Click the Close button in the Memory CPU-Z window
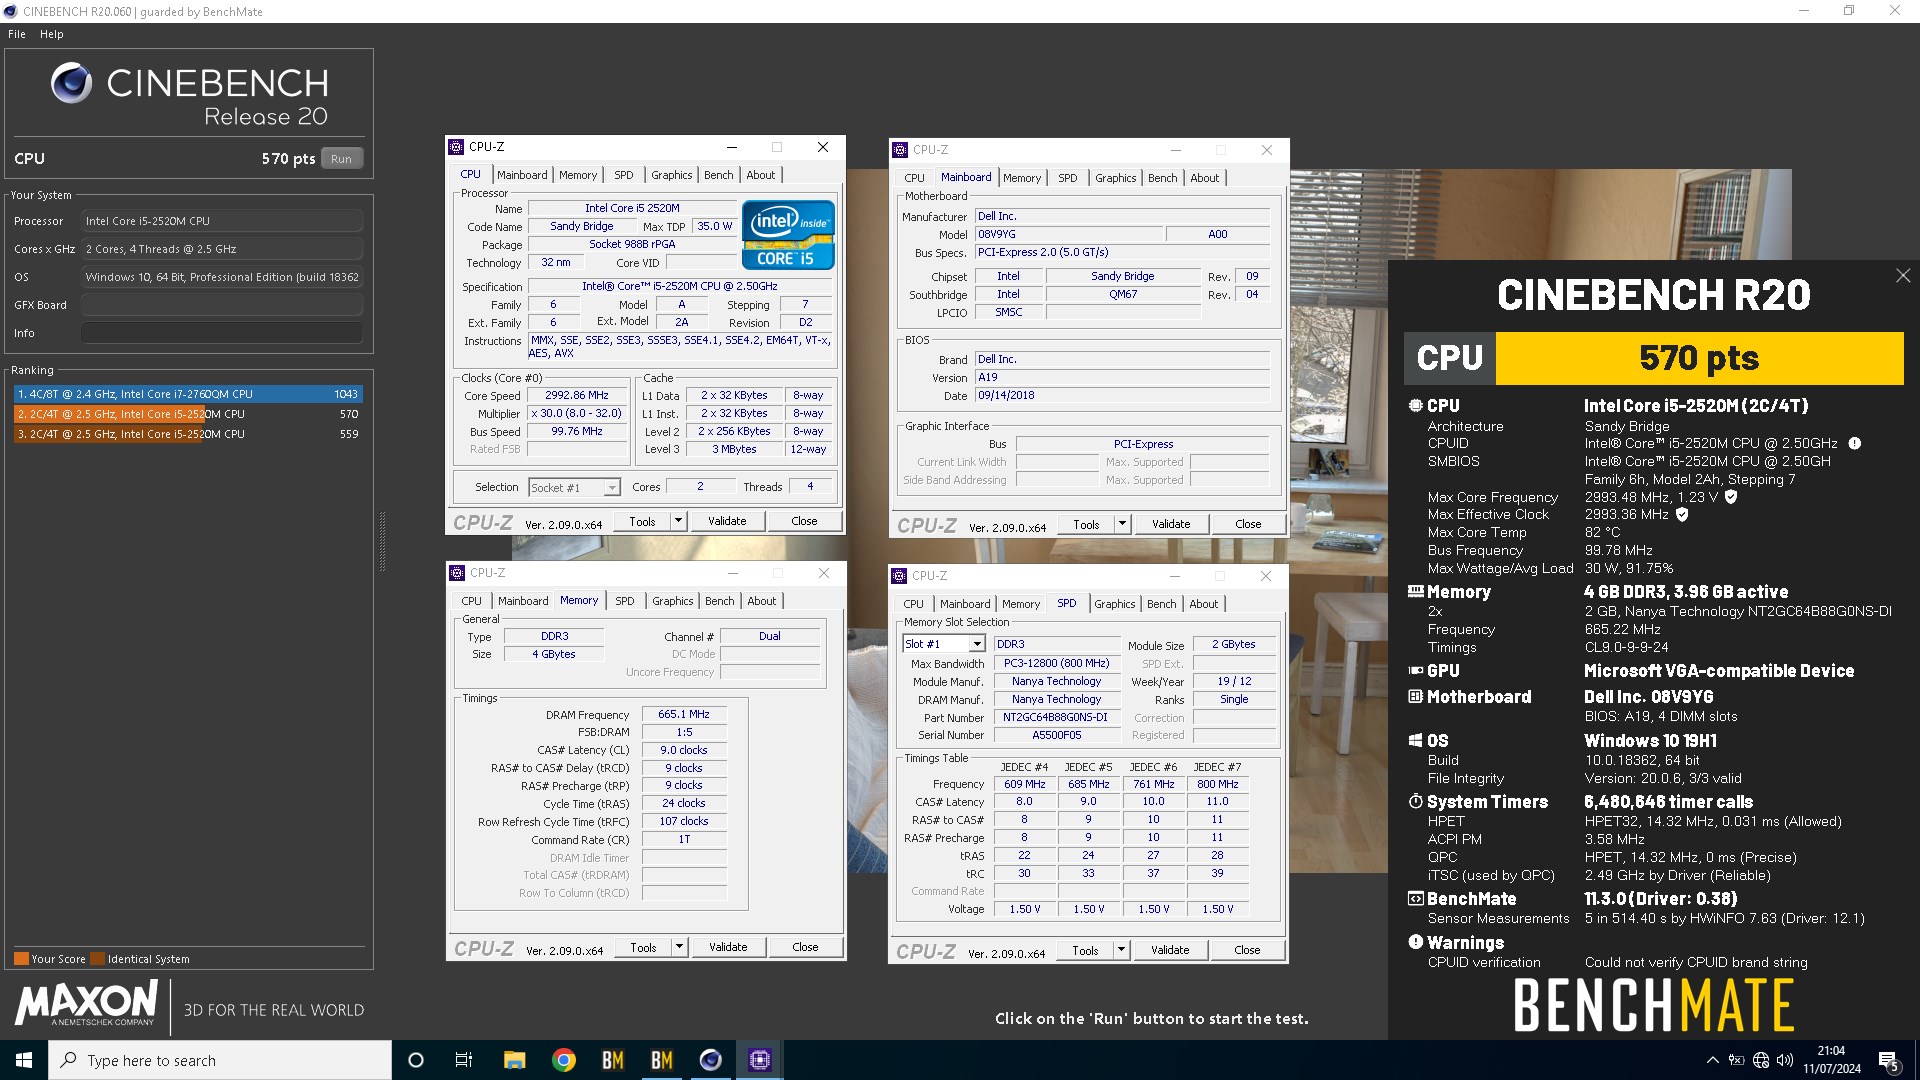The width and height of the screenshot is (1920, 1080). point(805,947)
